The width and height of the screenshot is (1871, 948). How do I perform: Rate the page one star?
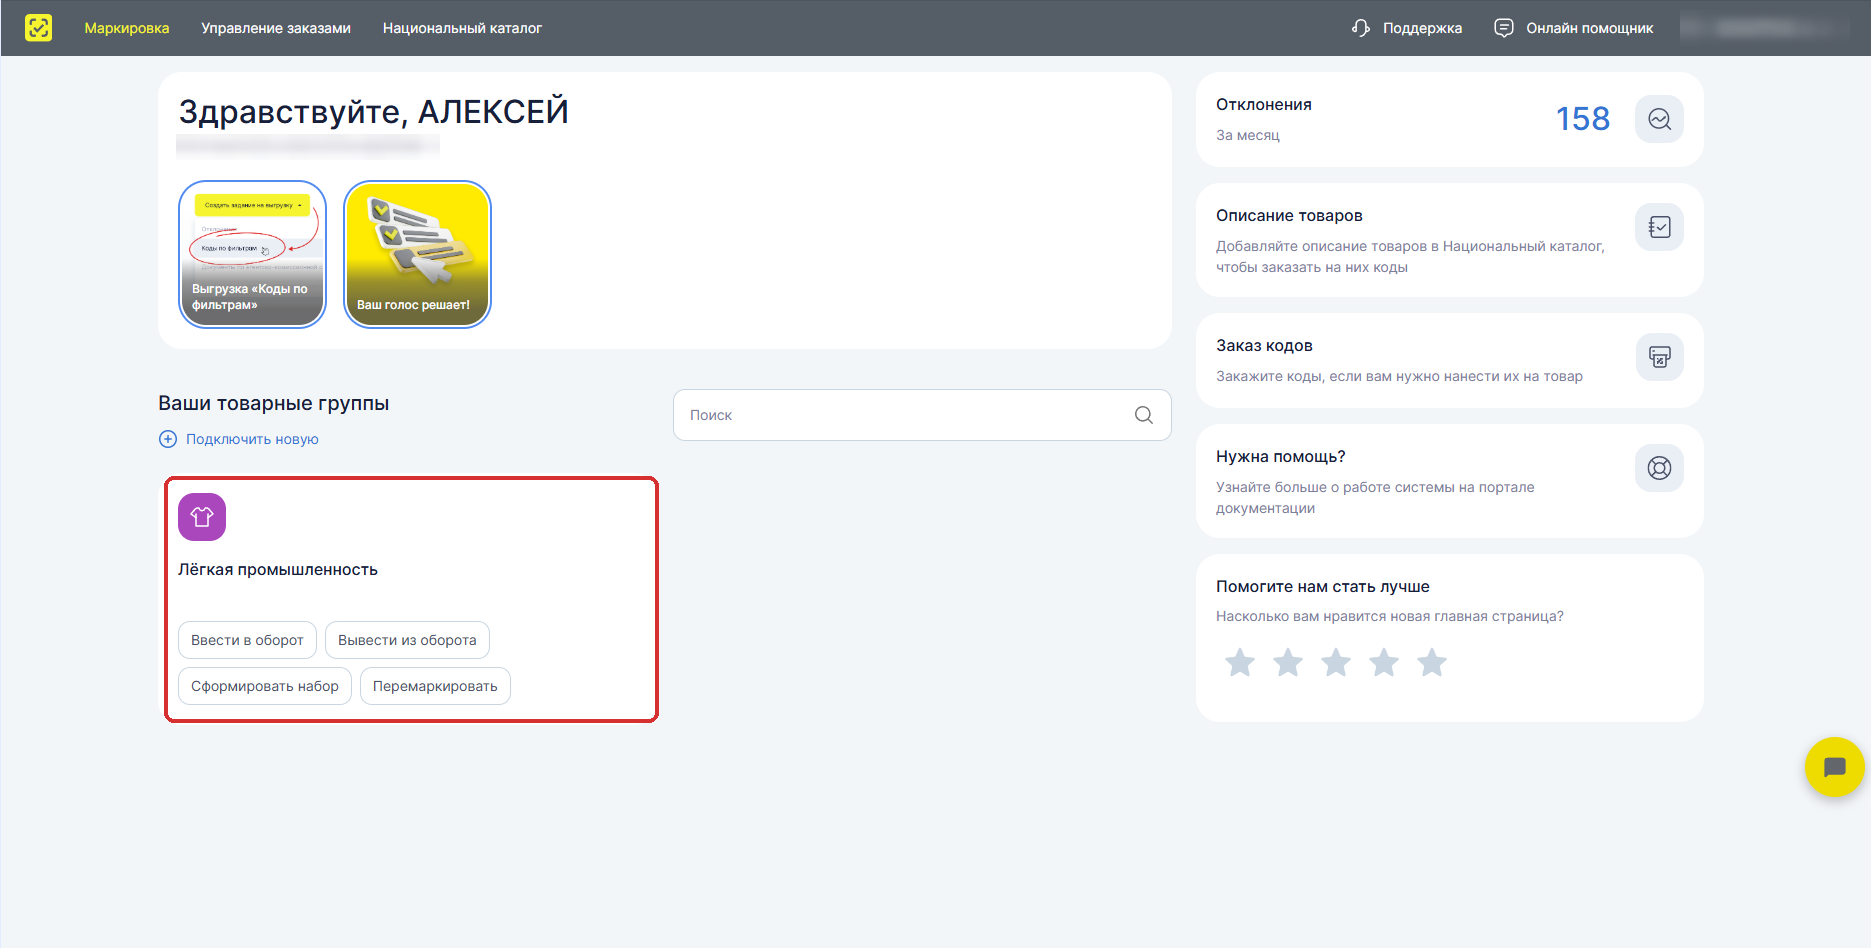tap(1240, 662)
